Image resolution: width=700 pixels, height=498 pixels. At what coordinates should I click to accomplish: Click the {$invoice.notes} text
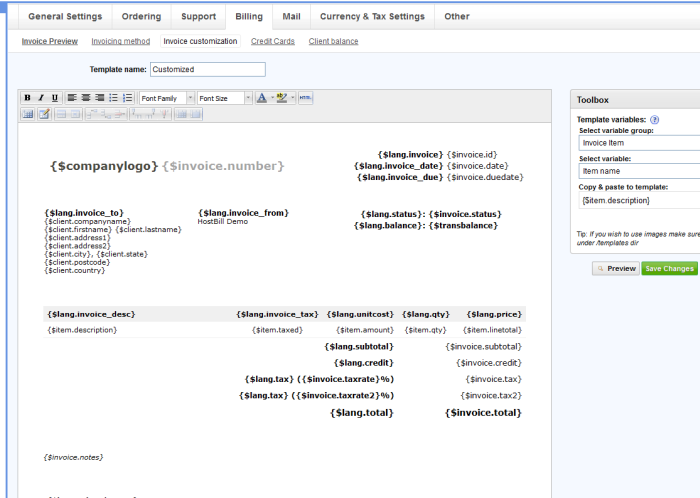tap(73, 457)
